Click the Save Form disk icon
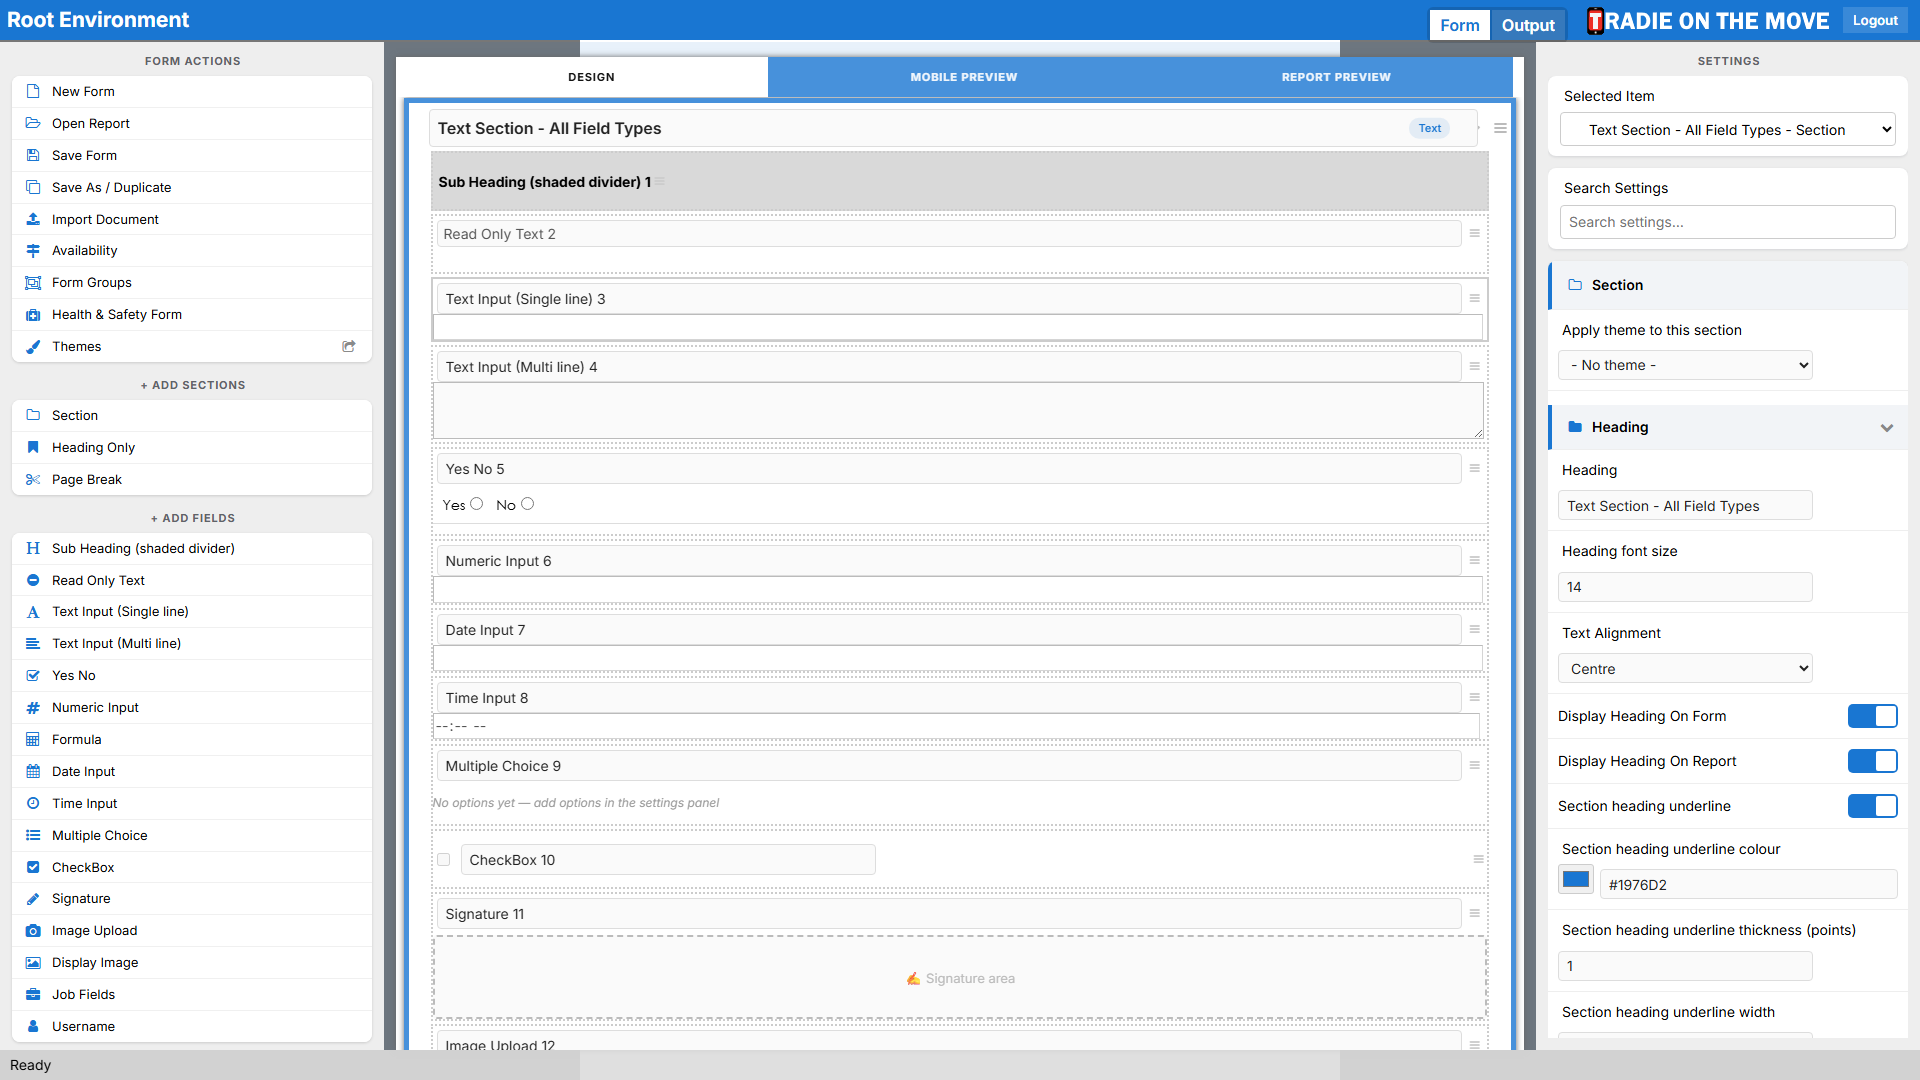1920x1080 pixels. pyautogui.click(x=33, y=155)
